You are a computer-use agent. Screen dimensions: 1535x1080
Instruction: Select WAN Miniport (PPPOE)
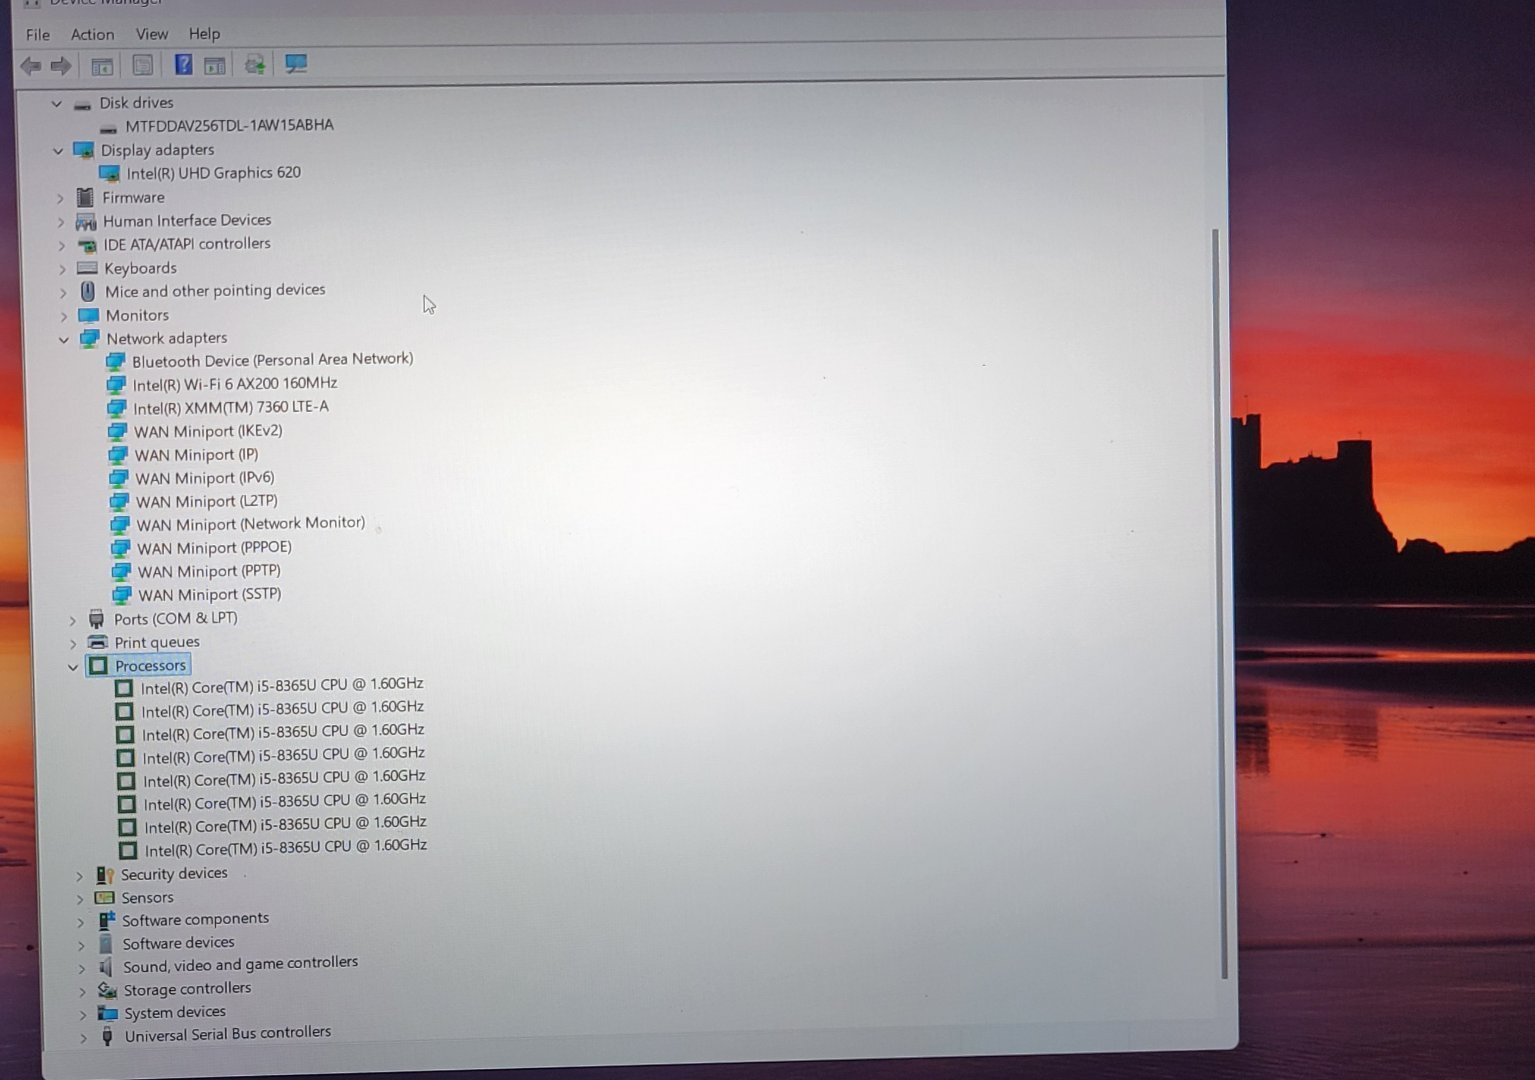pyautogui.click(x=214, y=548)
